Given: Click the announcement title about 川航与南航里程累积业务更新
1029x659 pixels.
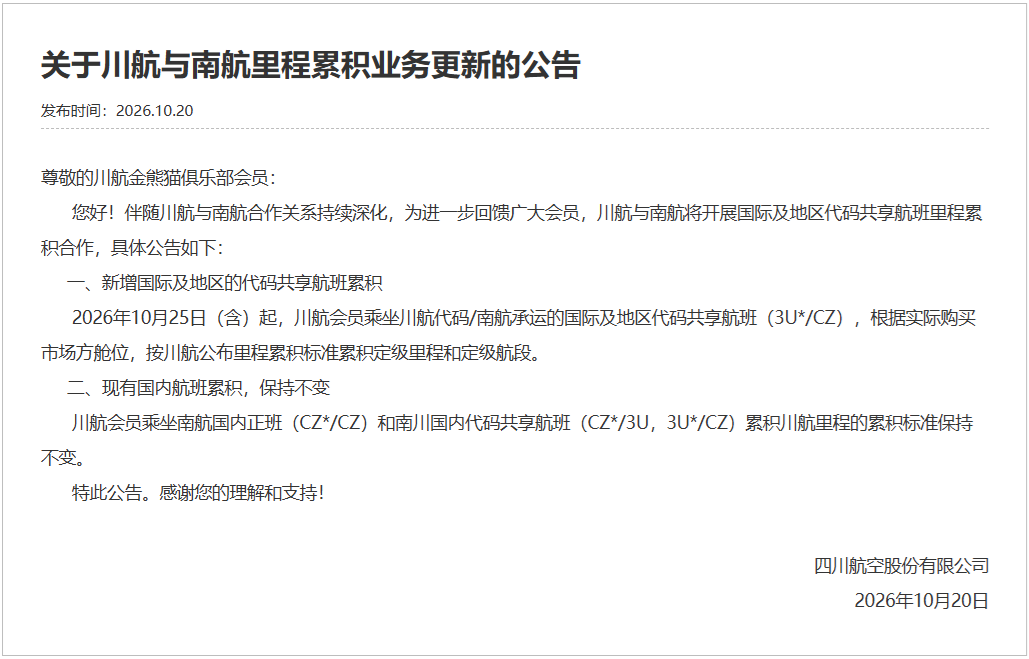Looking at the screenshot, I should click(310, 64).
